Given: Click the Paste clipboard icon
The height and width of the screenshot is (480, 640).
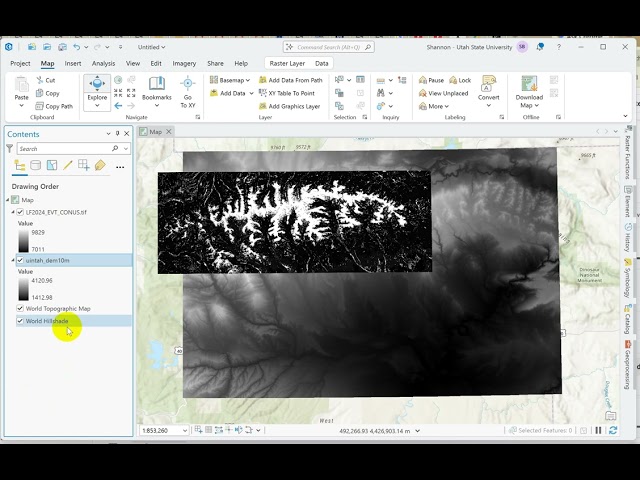Looking at the screenshot, I should 22,84.
